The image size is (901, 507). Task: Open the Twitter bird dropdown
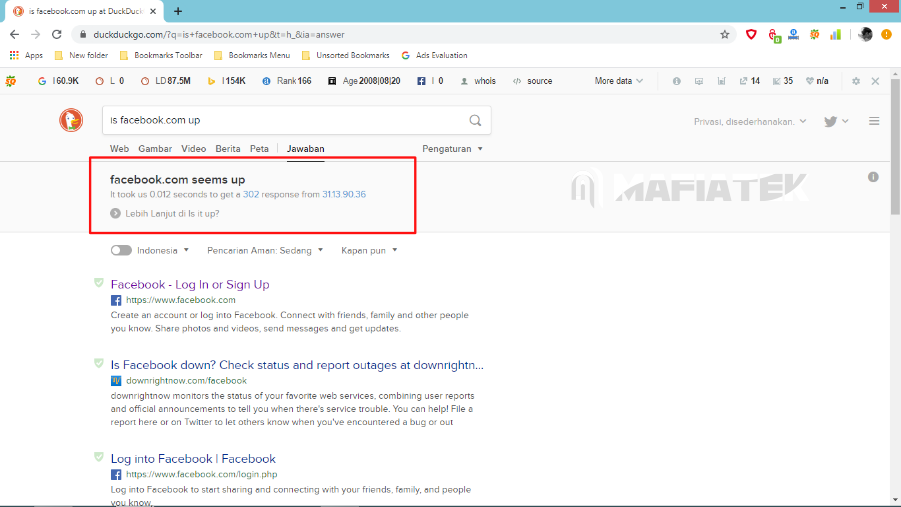pos(836,121)
